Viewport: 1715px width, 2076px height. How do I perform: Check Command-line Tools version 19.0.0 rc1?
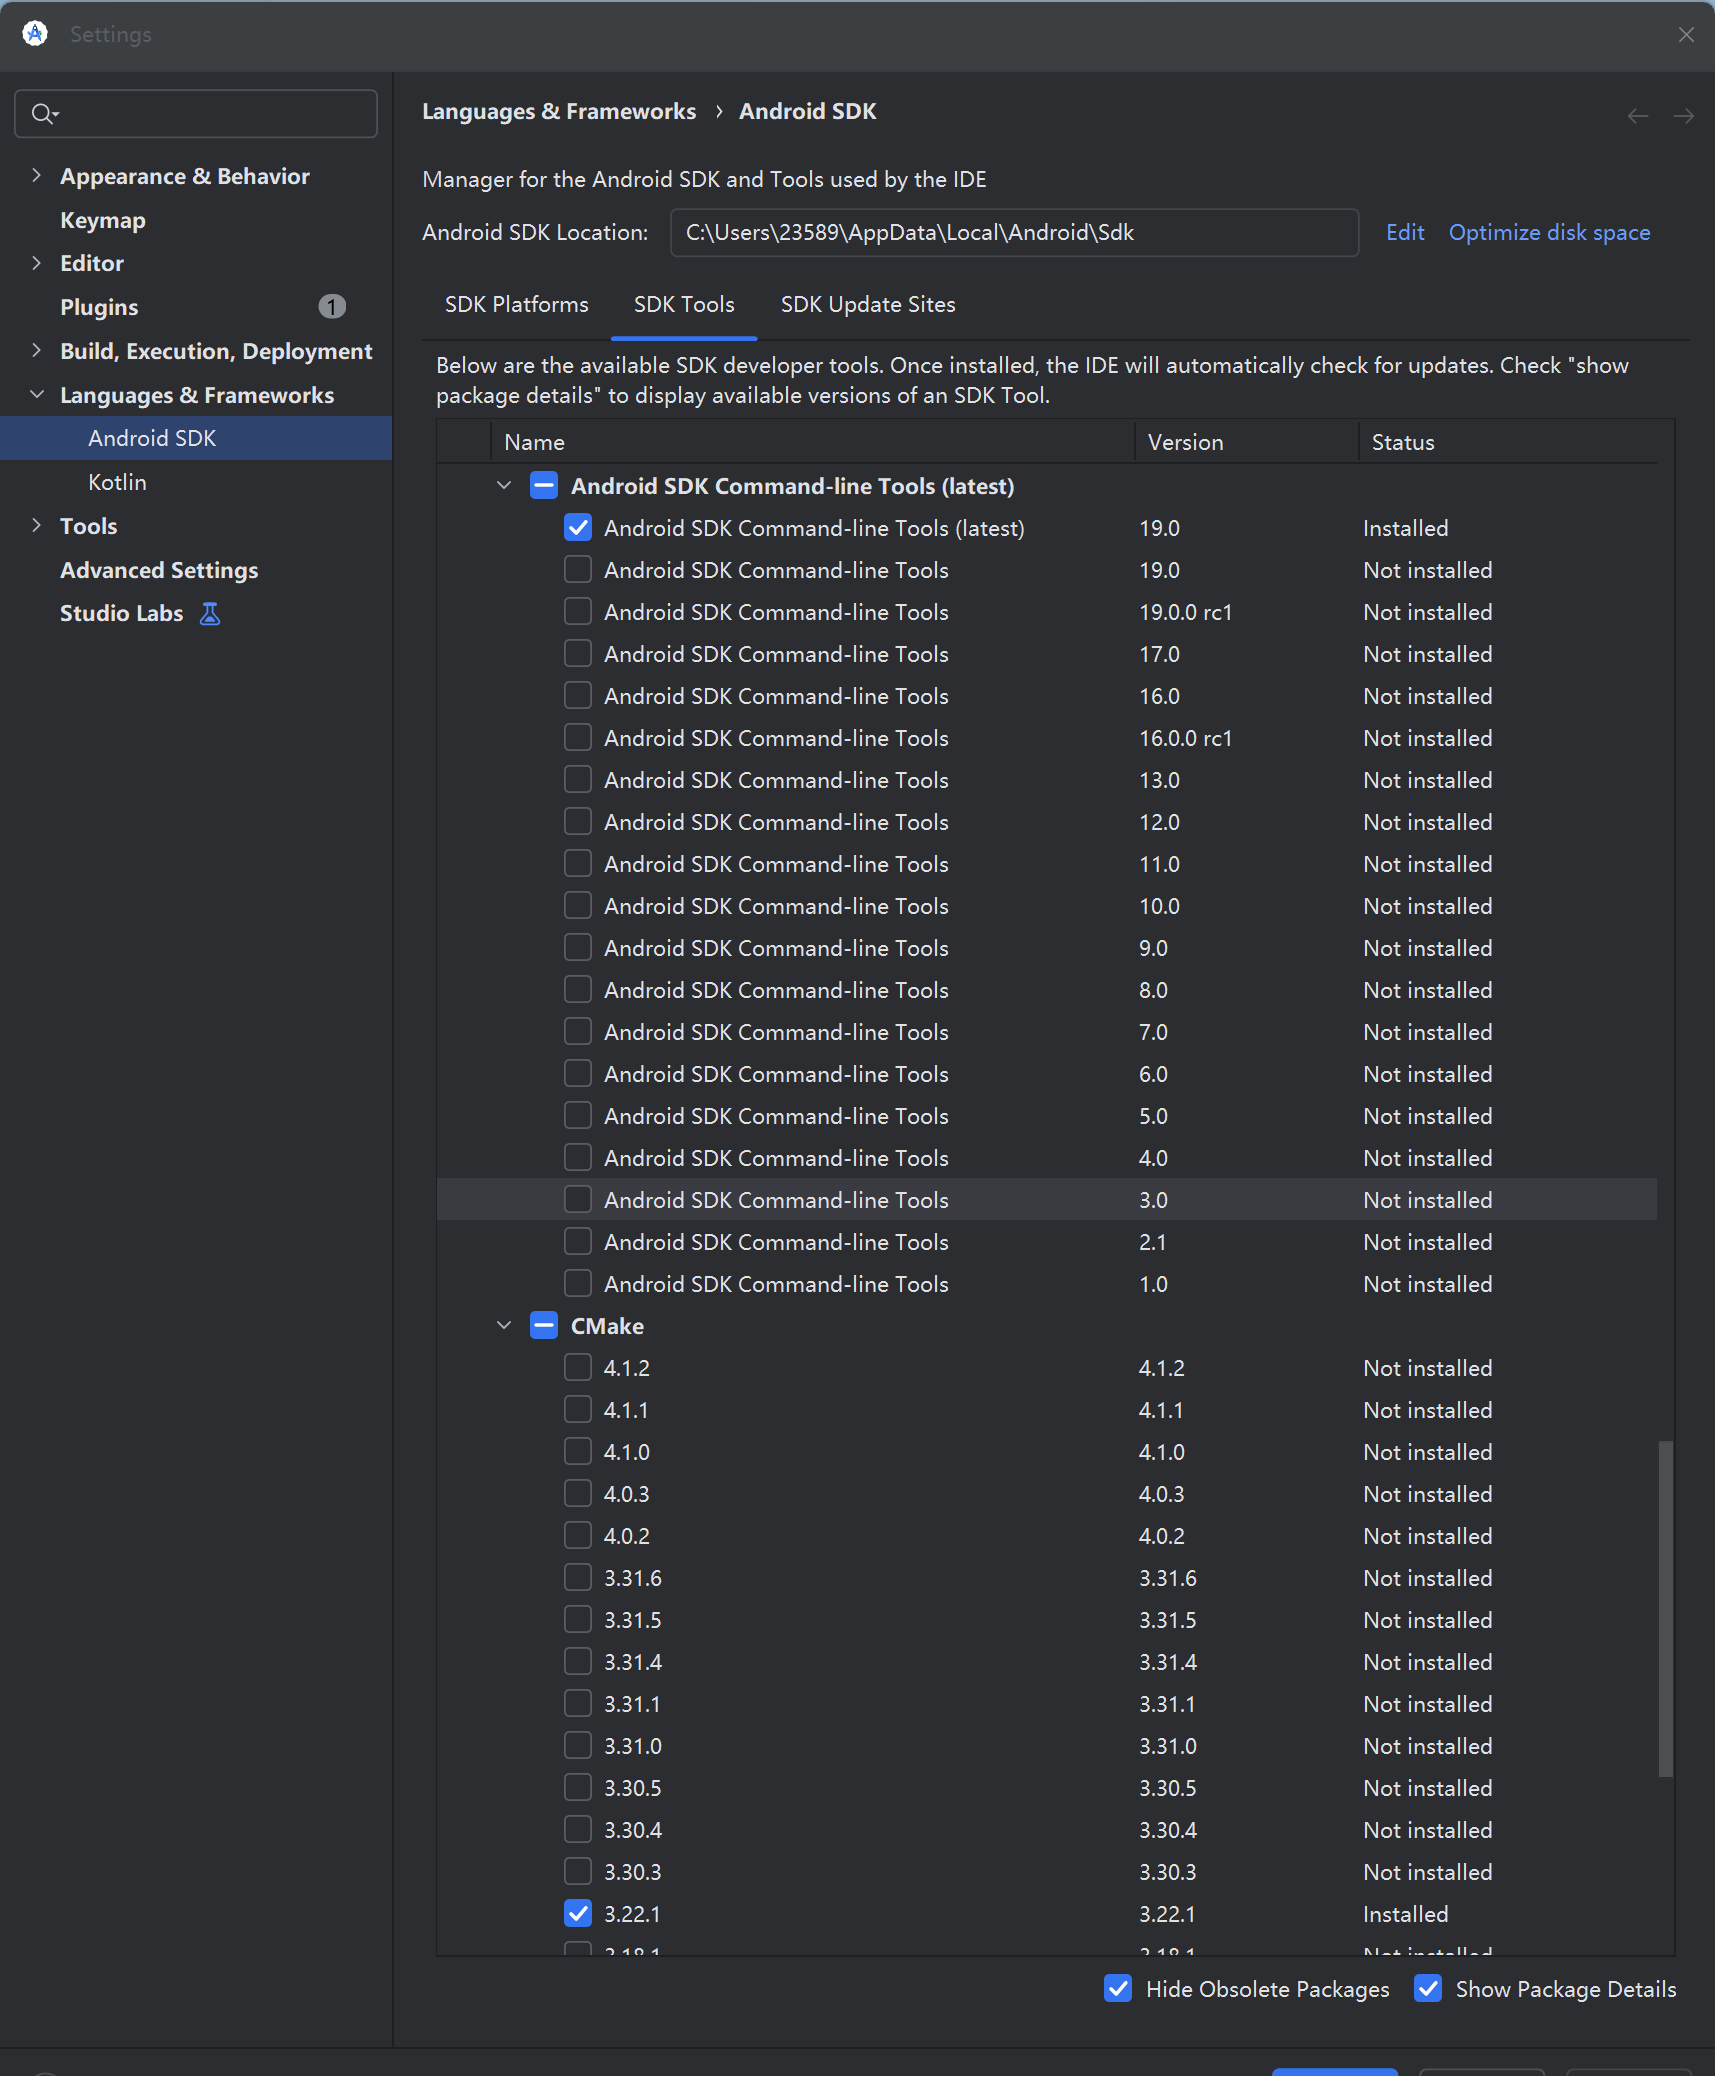(578, 612)
